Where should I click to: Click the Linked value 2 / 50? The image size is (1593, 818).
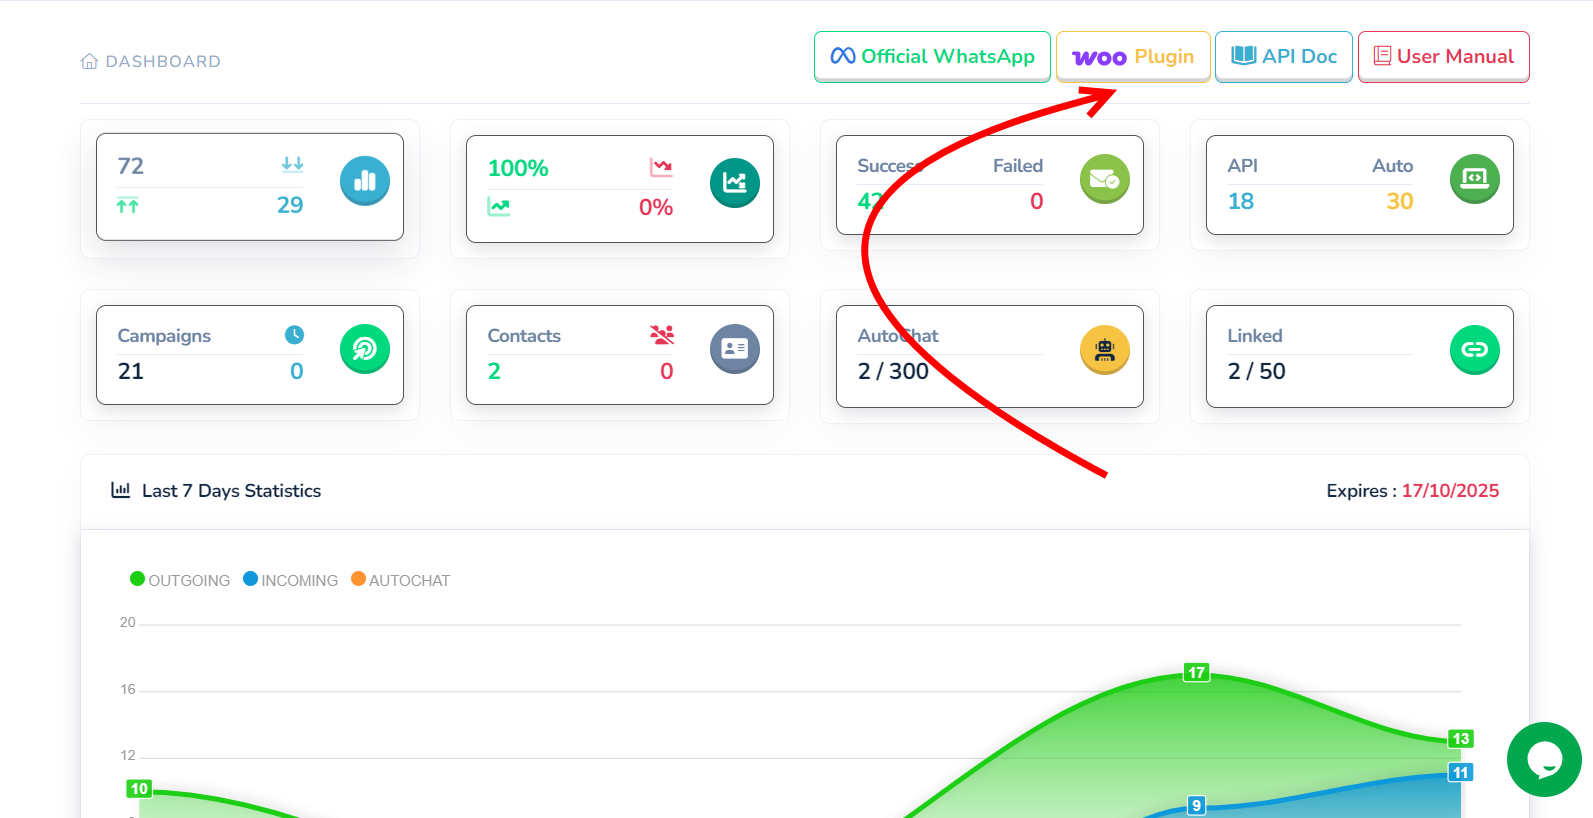tap(1257, 371)
